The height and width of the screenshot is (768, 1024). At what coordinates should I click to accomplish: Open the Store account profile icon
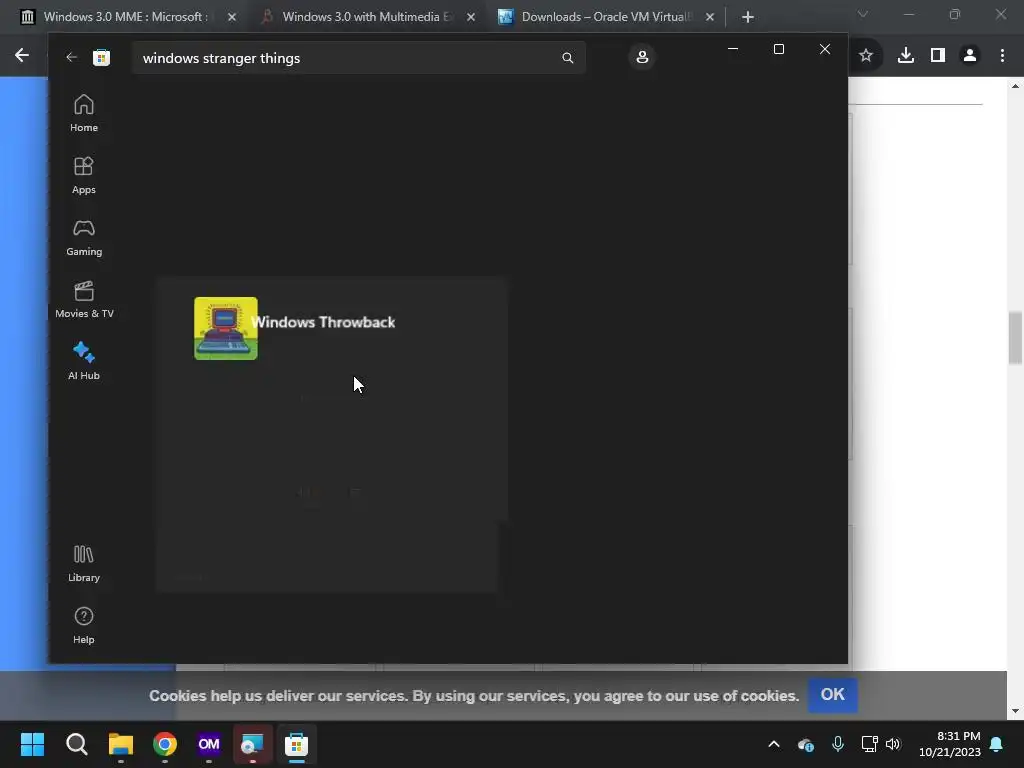pos(642,57)
